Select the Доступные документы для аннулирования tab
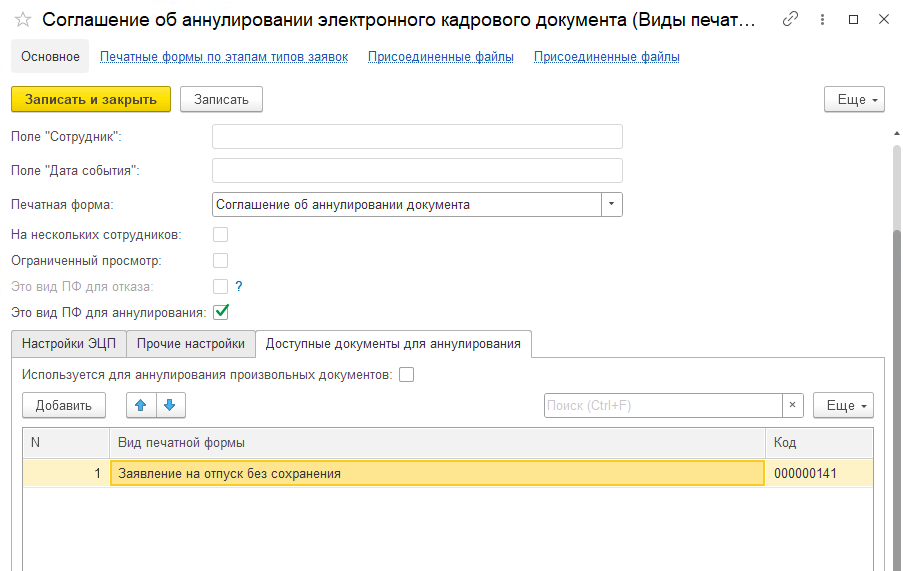This screenshot has height=571, width=903. click(393, 344)
